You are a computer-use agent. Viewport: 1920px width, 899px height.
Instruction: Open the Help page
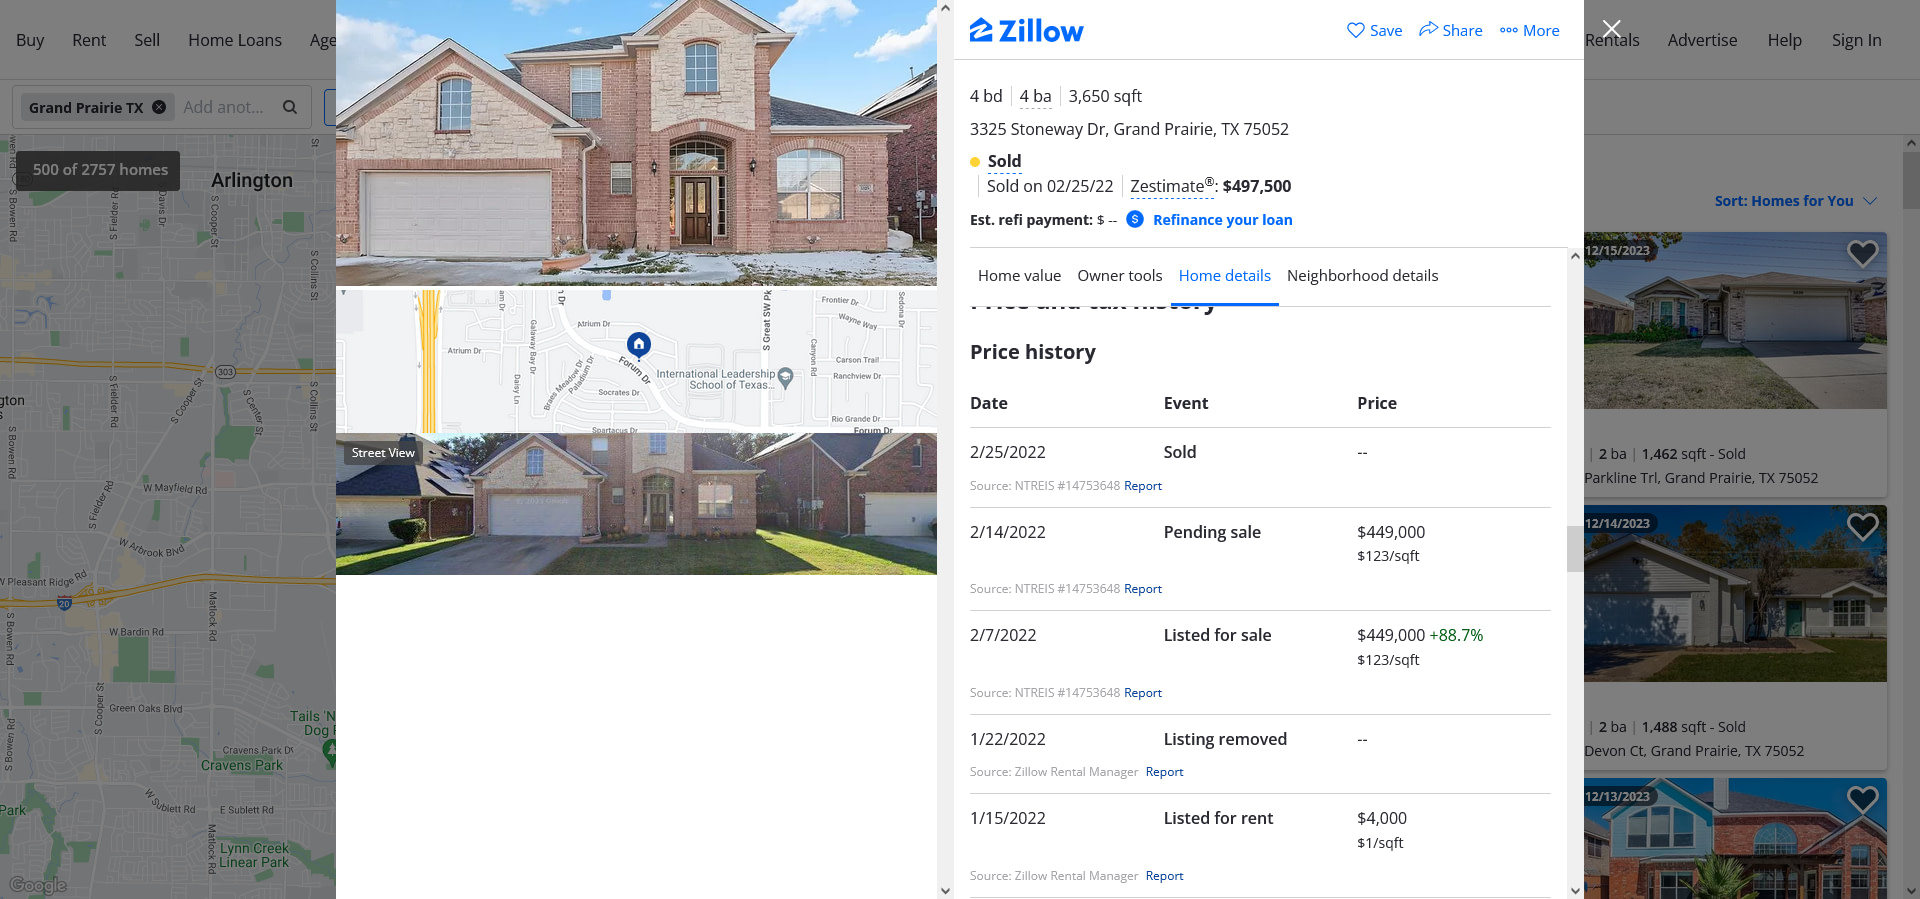pyautogui.click(x=1784, y=40)
